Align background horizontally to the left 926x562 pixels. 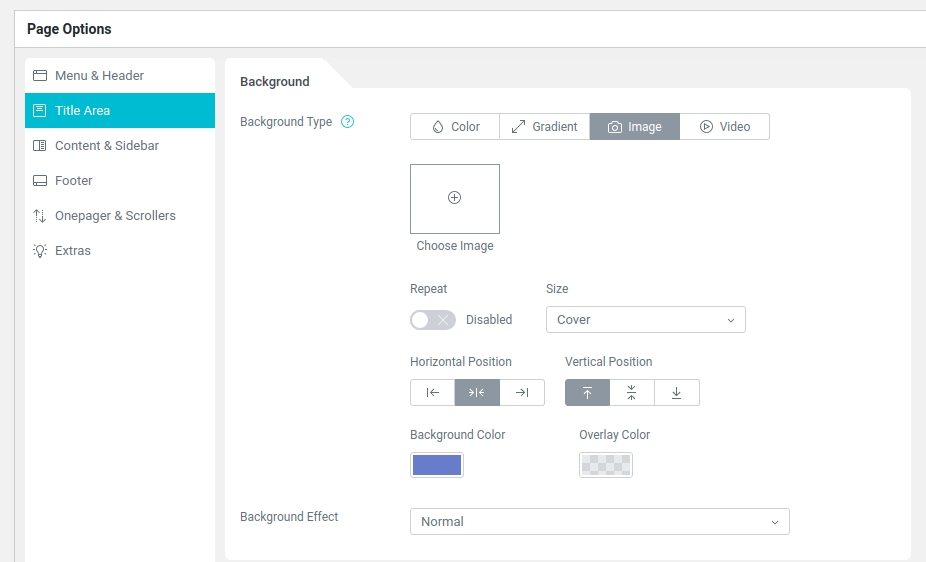pyautogui.click(x=432, y=393)
